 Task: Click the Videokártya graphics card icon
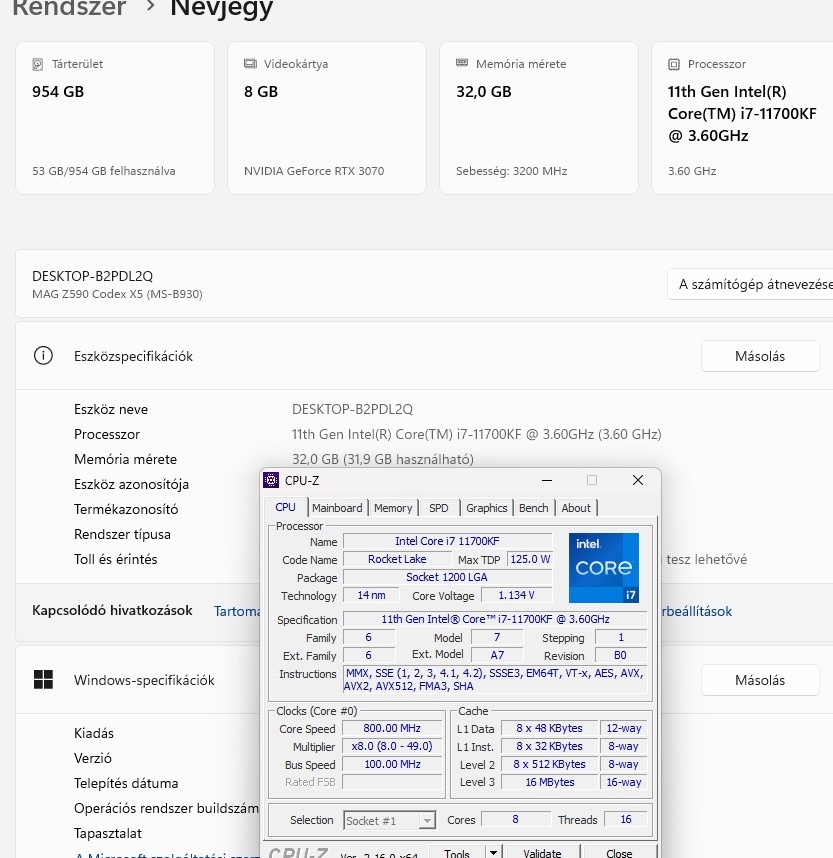[x=250, y=63]
